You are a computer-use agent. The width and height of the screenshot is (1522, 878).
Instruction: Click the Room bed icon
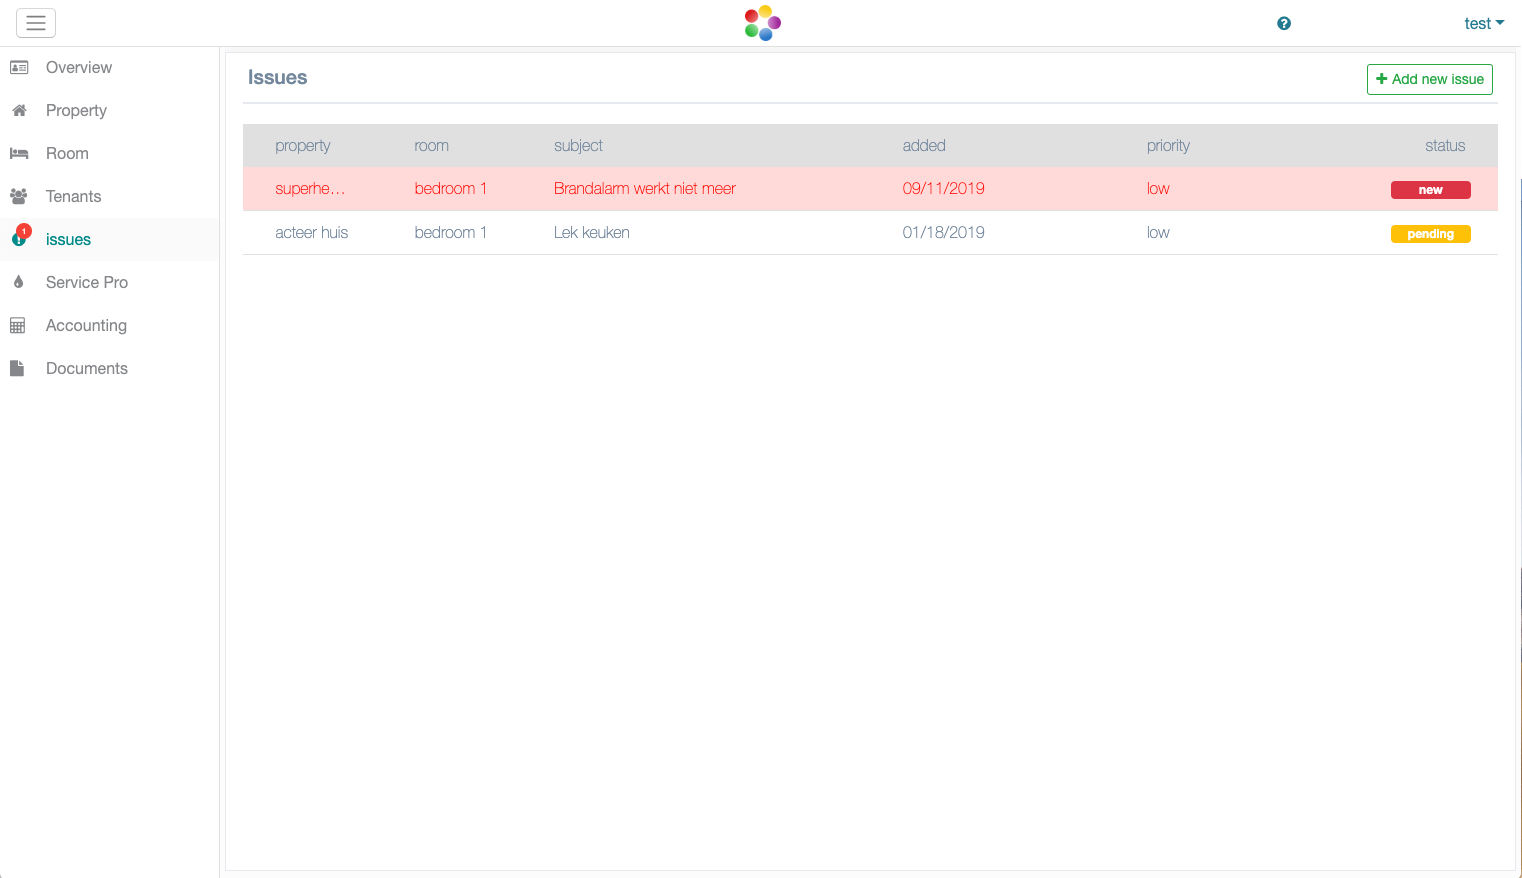pos(19,154)
